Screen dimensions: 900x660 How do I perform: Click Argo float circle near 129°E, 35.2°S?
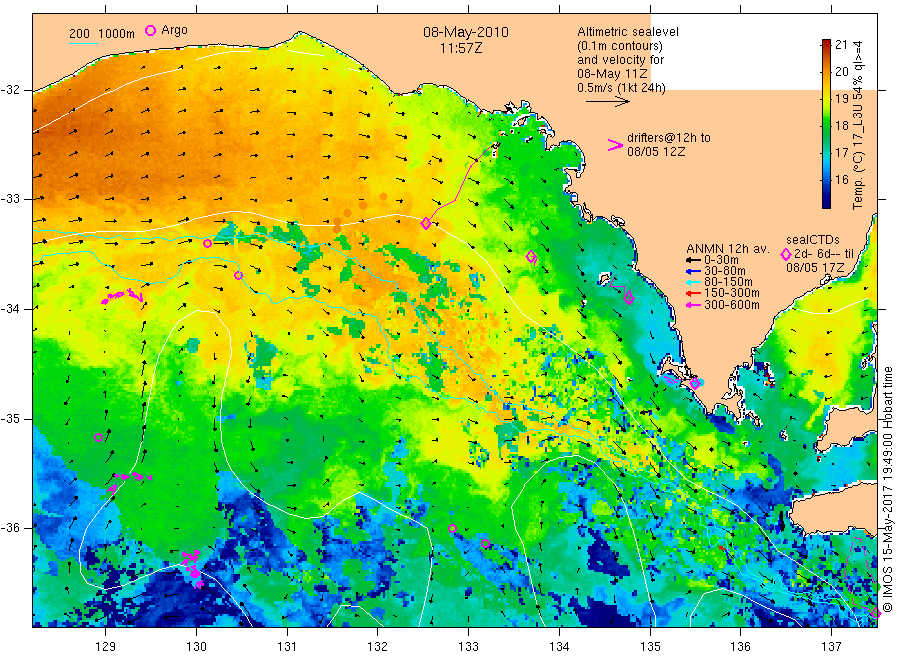point(98,437)
